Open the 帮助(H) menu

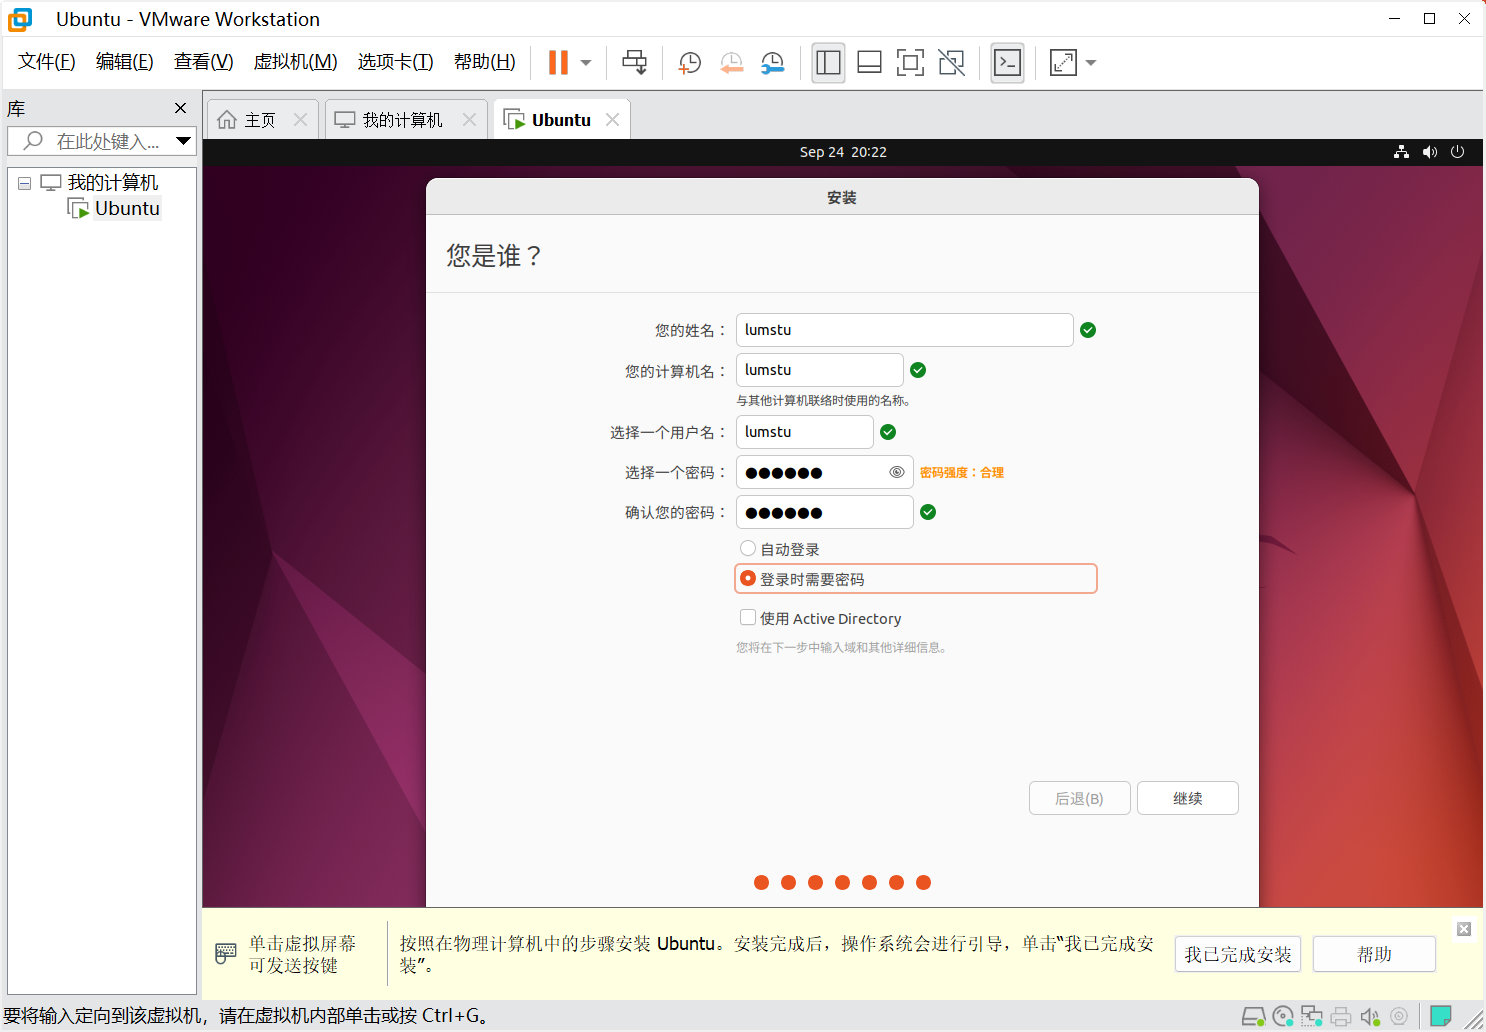click(485, 62)
